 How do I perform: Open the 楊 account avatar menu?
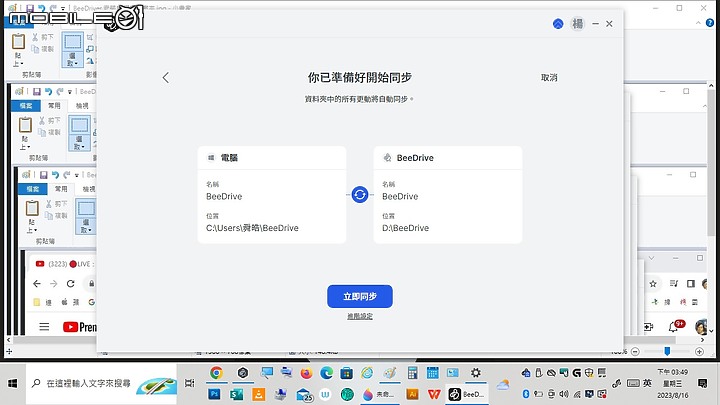pyautogui.click(x=577, y=23)
